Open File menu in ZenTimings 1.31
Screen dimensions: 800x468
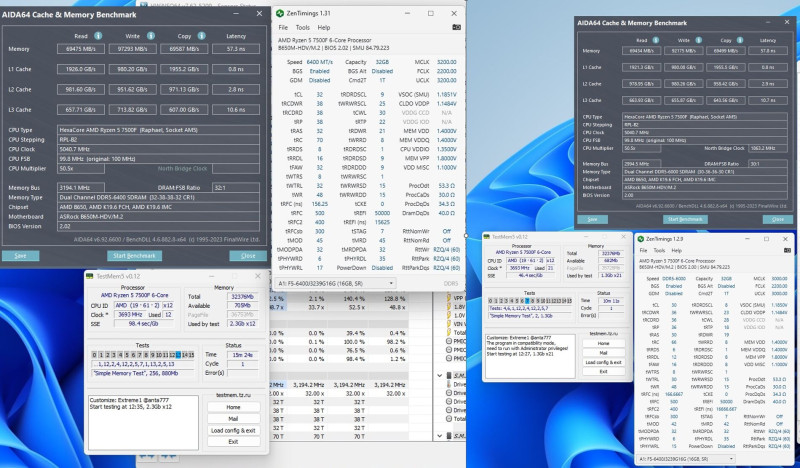pyautogui.click(x=283, y=28)
